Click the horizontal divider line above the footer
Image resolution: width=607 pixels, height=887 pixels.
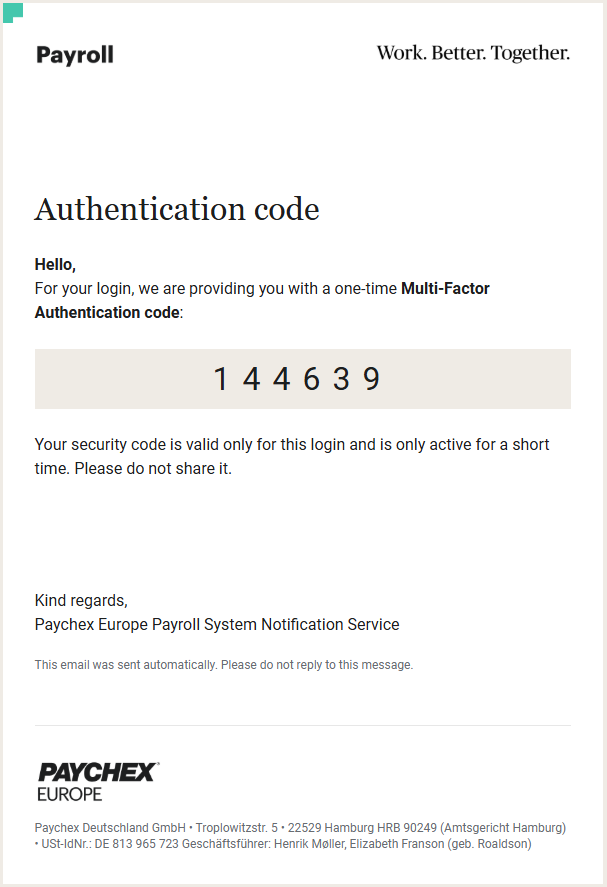click(302, 725)
